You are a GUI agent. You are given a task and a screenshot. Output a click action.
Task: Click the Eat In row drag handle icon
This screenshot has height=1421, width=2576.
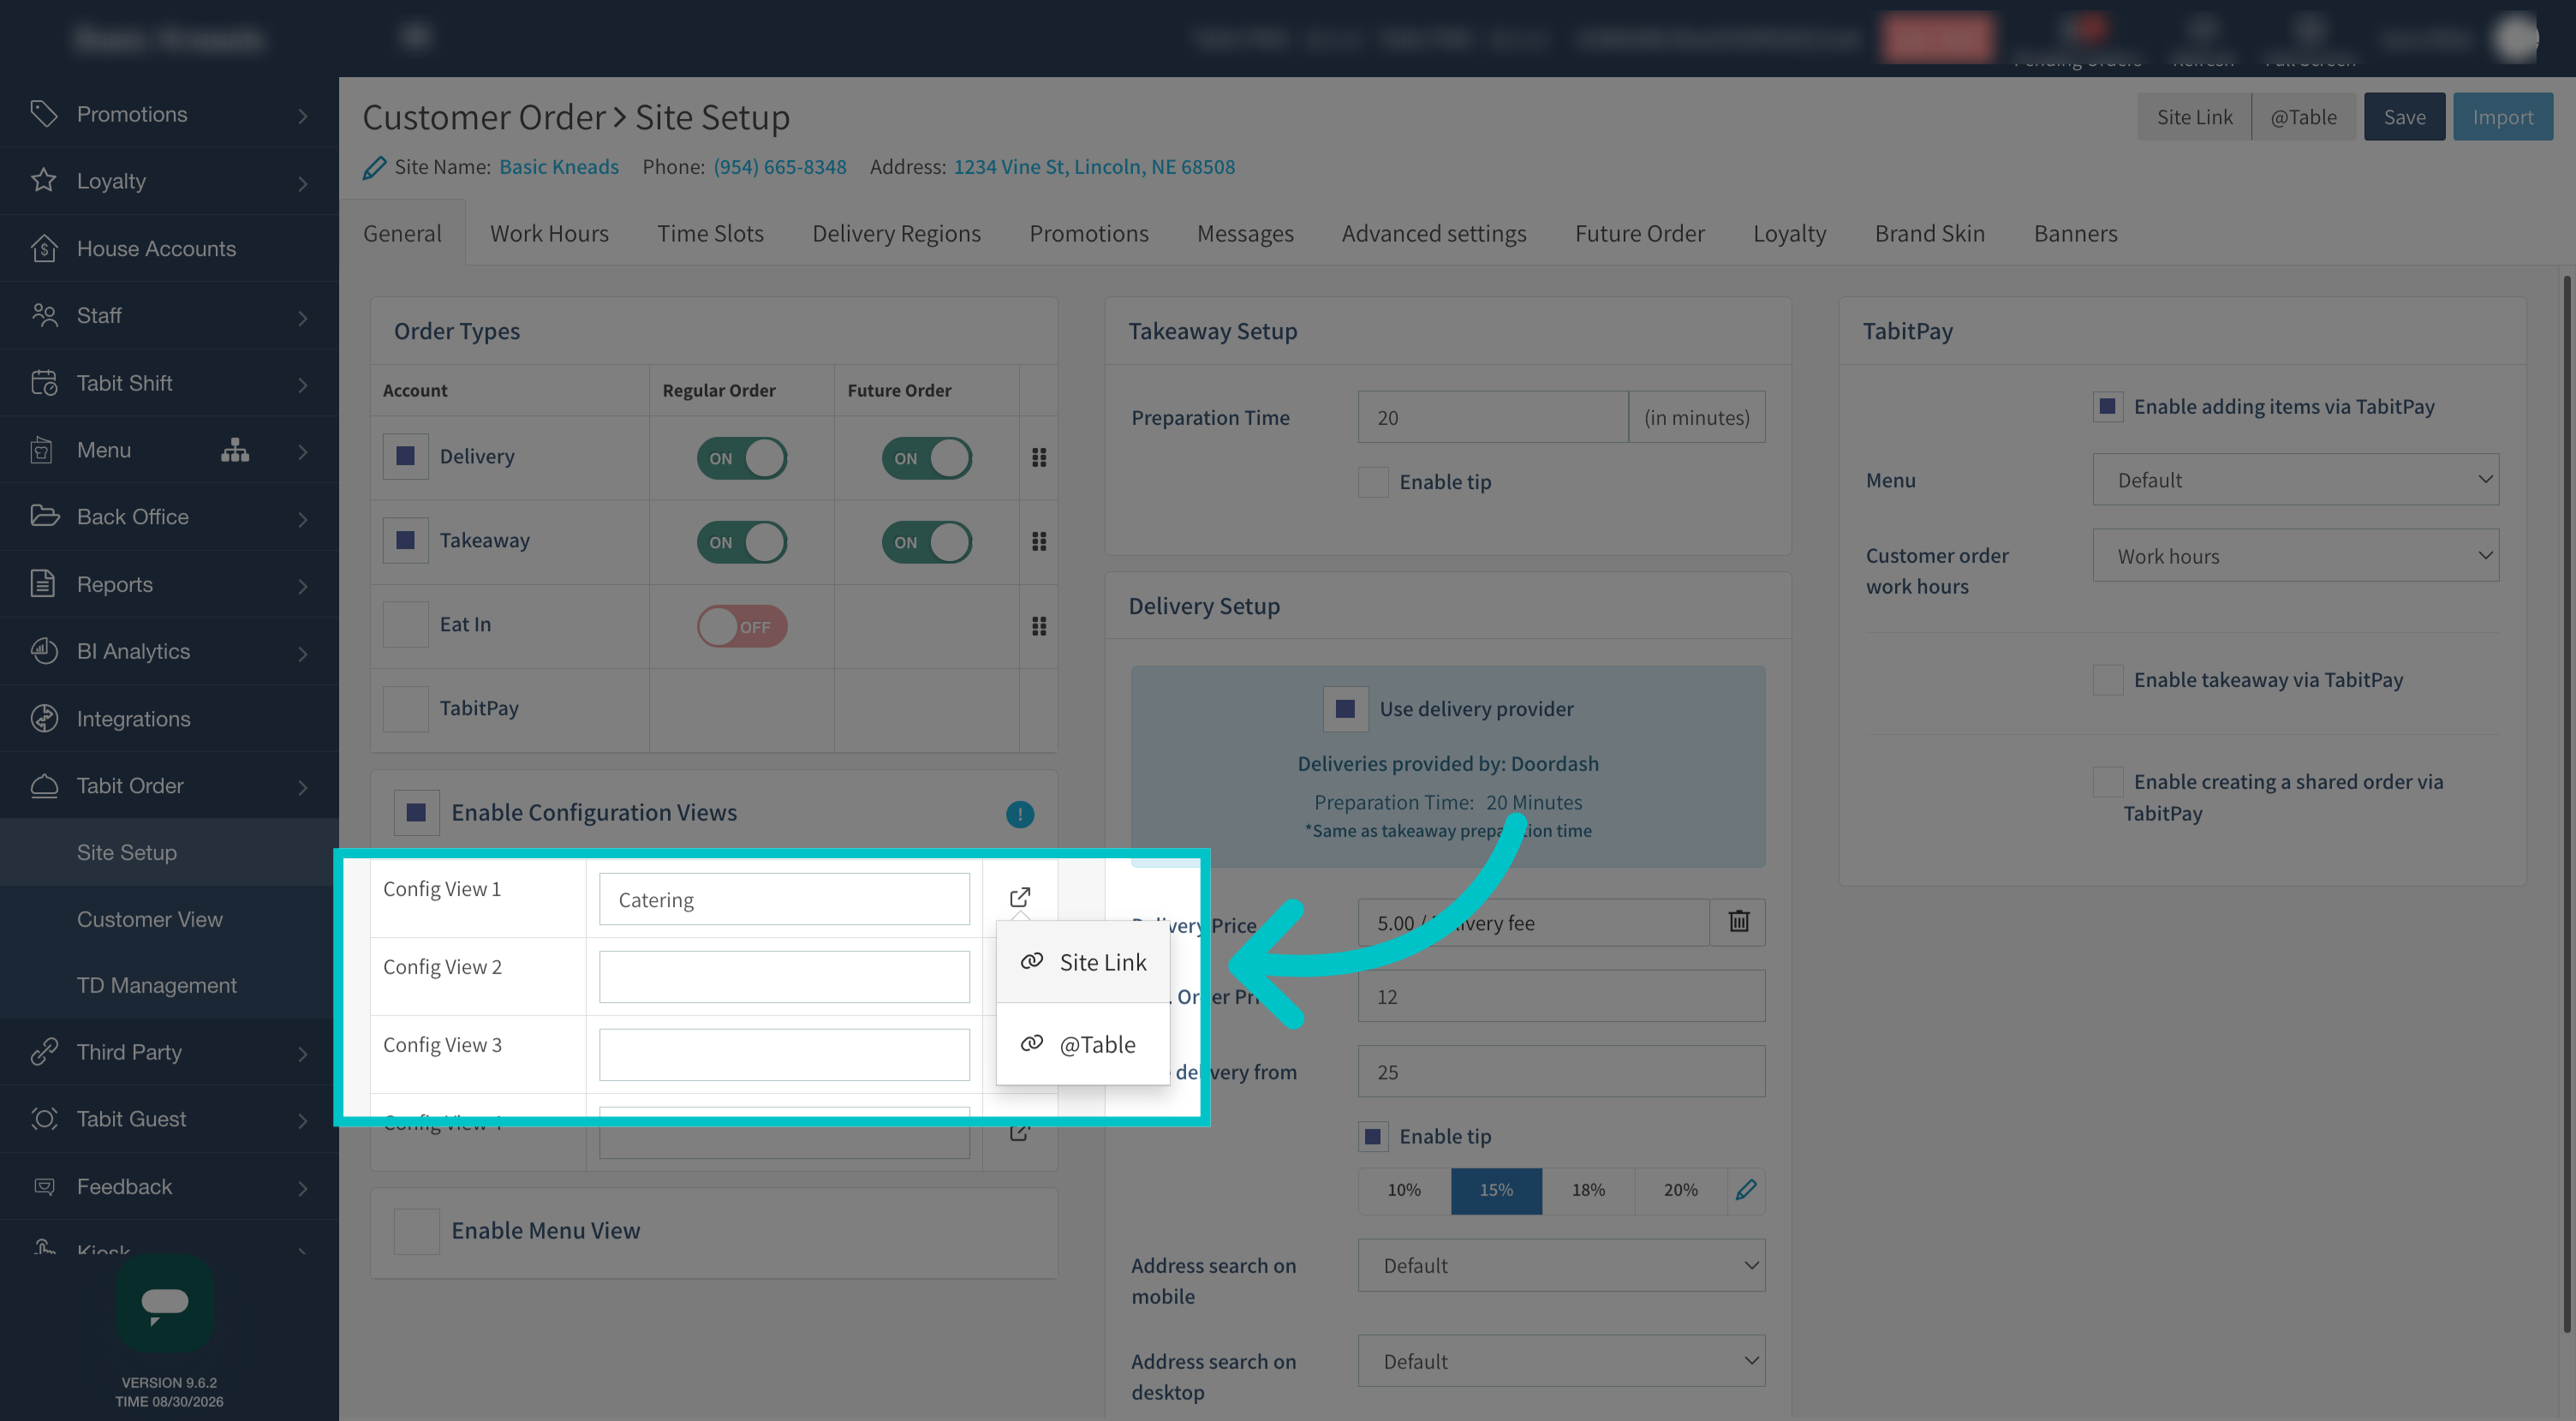(x=1039, y=626)
